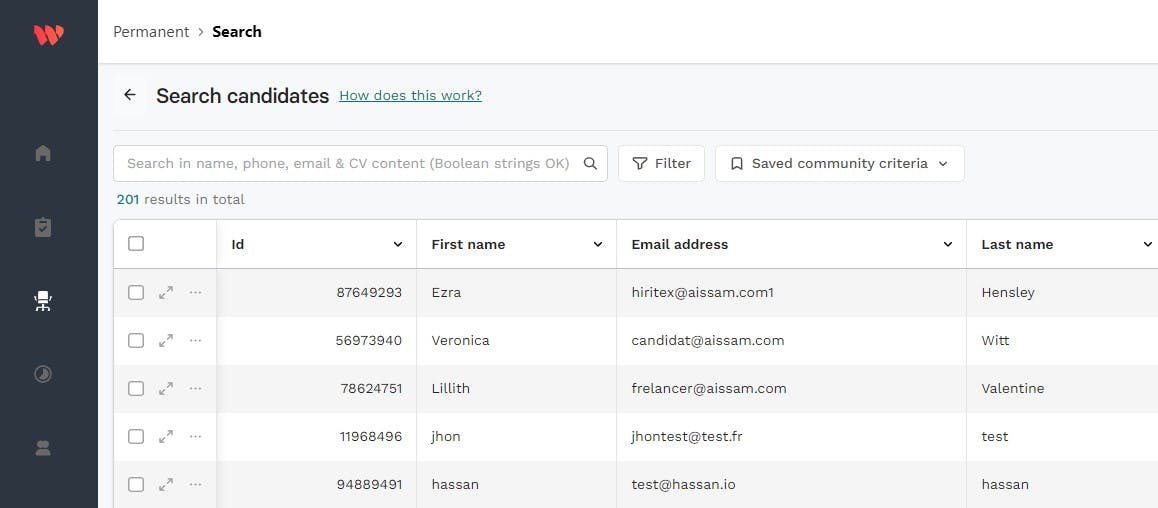
Task: Tick the select-all checkbox in table header
Action: 136,244
